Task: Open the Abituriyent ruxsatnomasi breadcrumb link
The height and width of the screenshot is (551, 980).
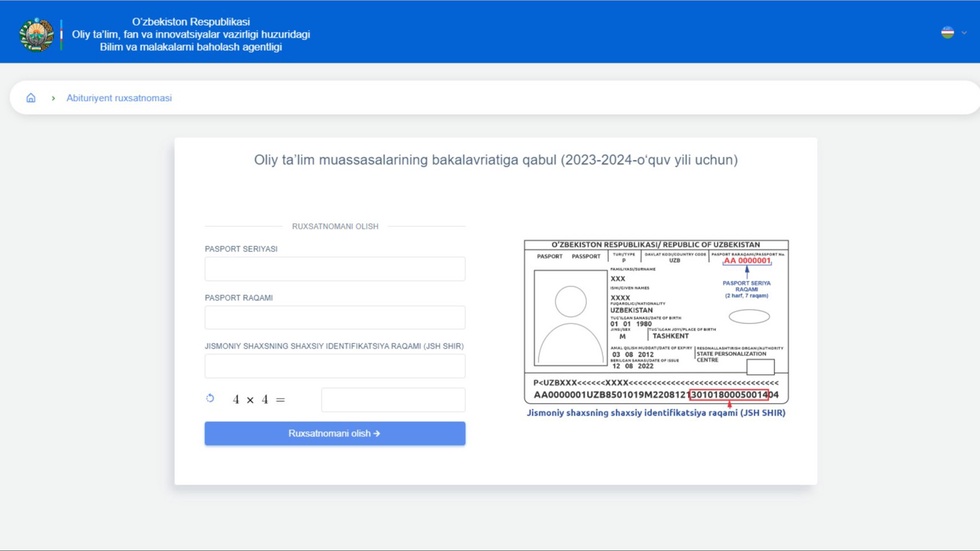Action: (x=119, y=98)
